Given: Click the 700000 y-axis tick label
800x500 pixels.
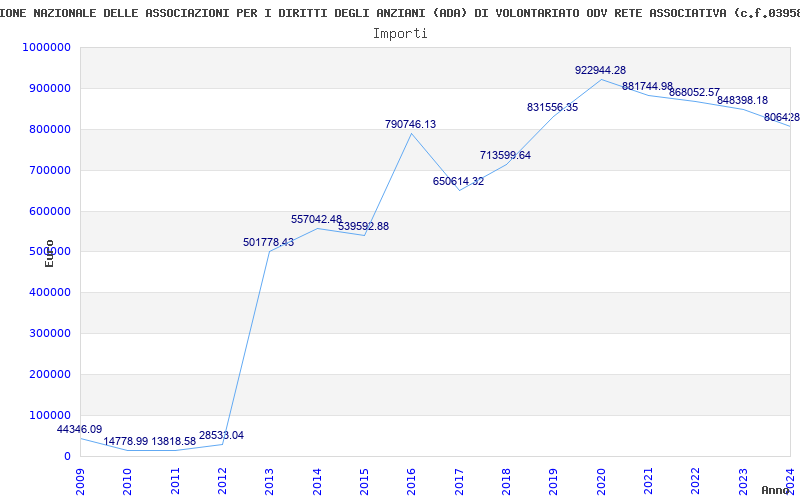Looking at the screenshot, I should pyautogui.click(x=49, y=170).
